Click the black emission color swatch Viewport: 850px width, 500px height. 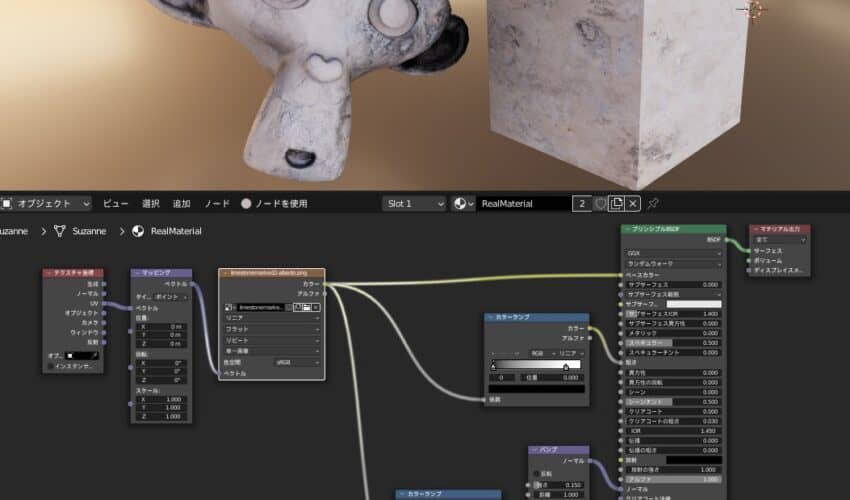pyautogui.click(x=694, y=460)
